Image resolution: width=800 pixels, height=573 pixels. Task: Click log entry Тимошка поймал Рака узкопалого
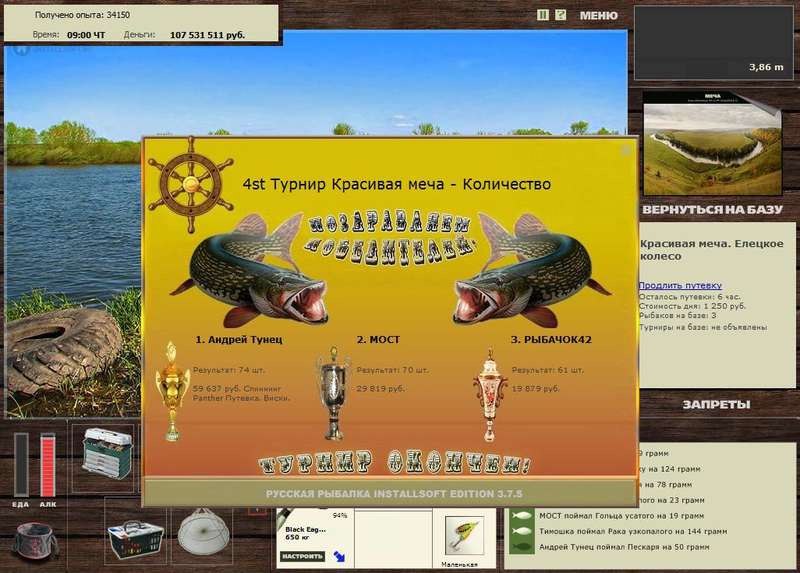click(x=633, y=531)
